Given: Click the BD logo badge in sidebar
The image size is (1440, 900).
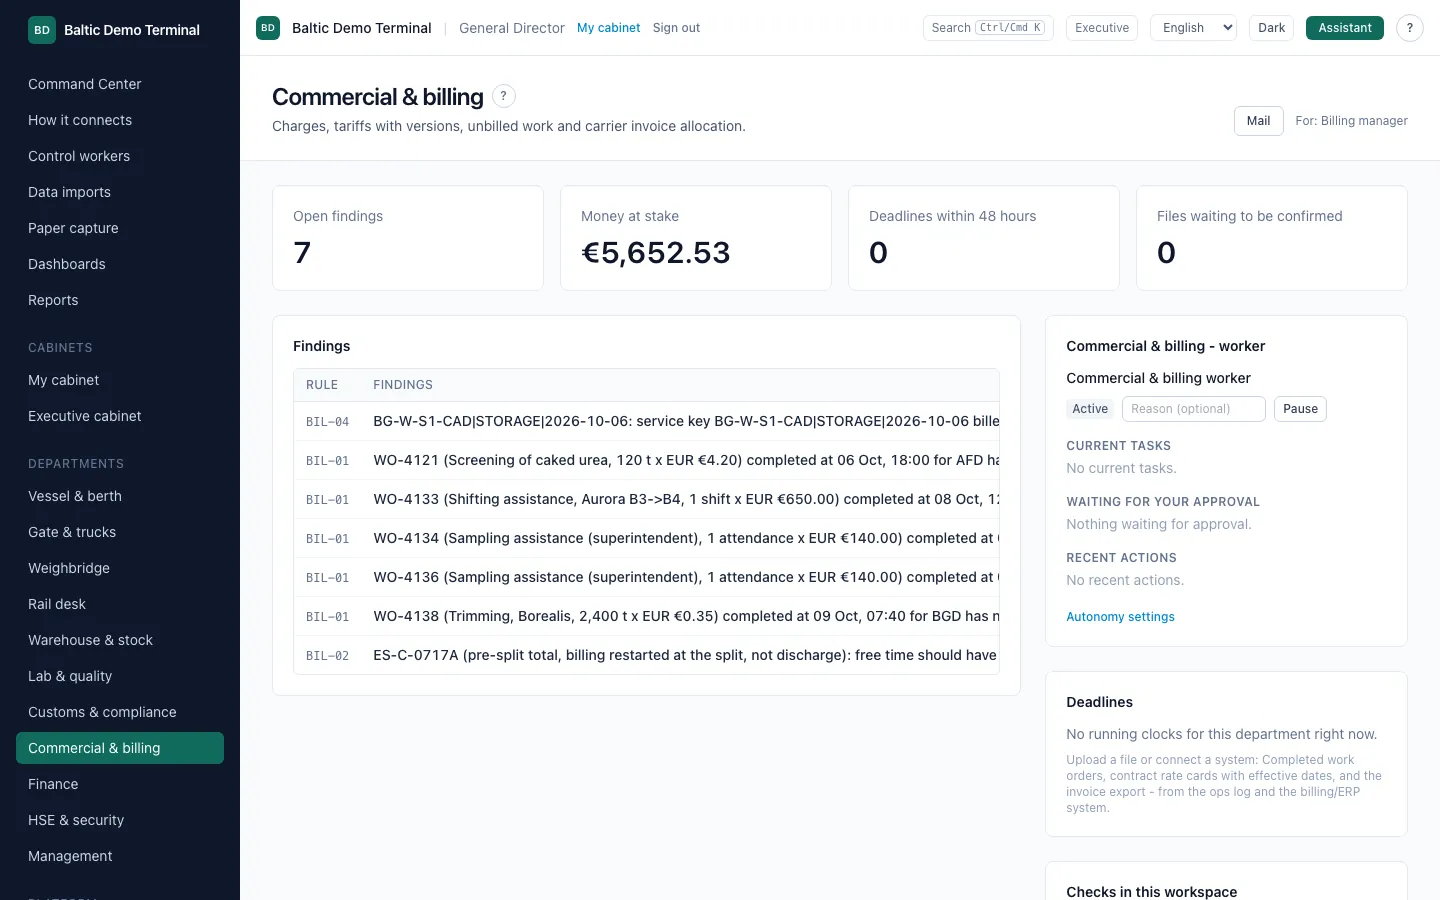Looking at the screenshot, I should [x=42, y=30].
